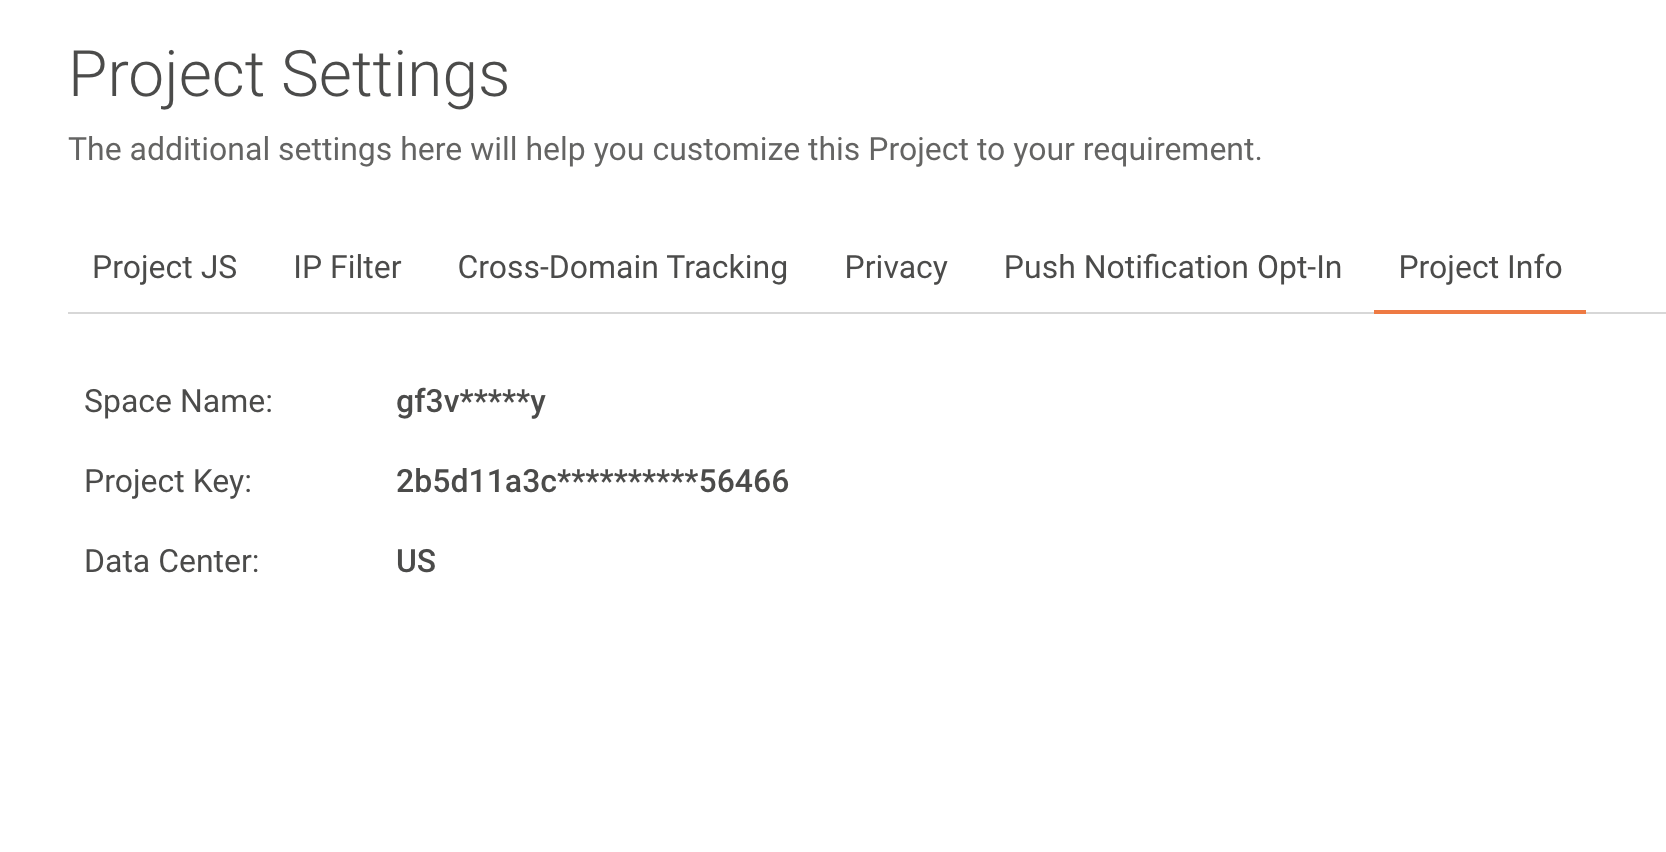Switch to the Project JS tab
1666x852 pixels.
click(164, 267)
